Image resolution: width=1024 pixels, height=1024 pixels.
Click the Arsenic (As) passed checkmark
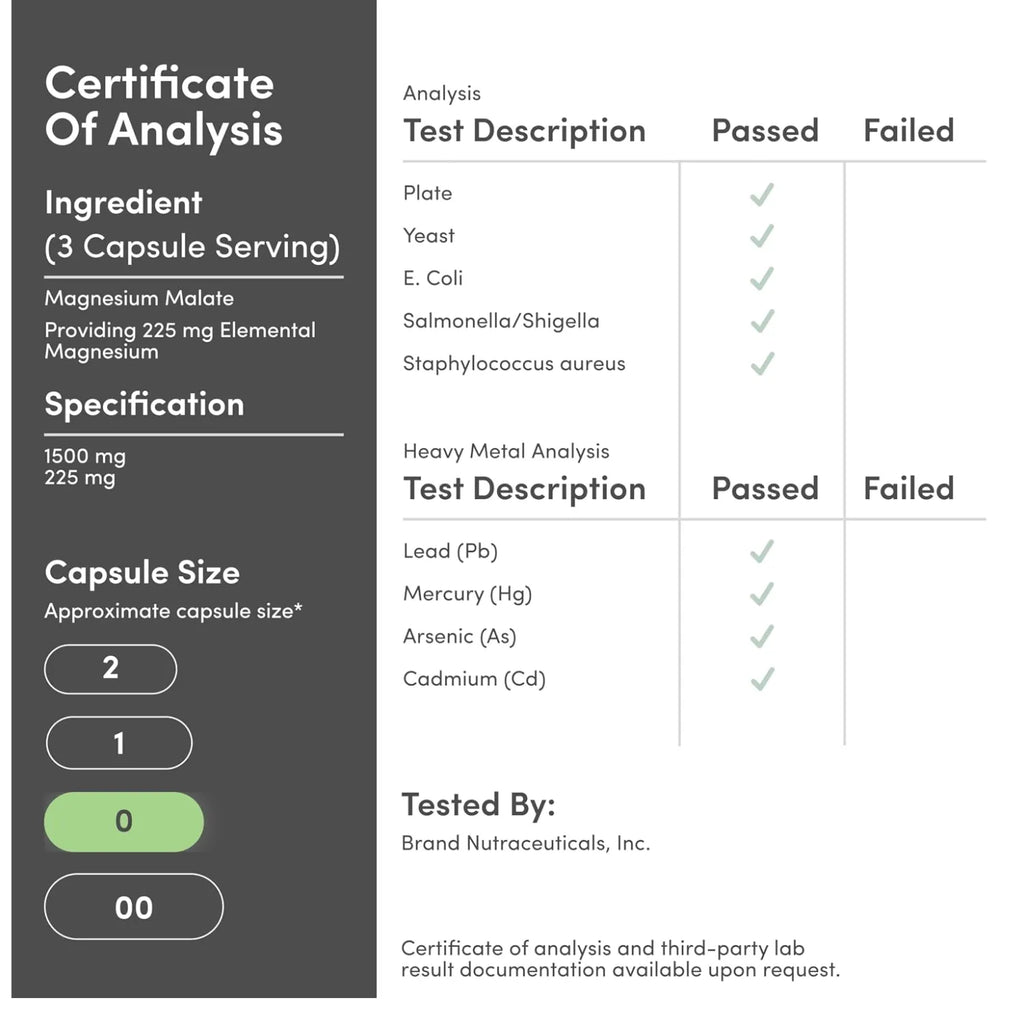point(761,637)
